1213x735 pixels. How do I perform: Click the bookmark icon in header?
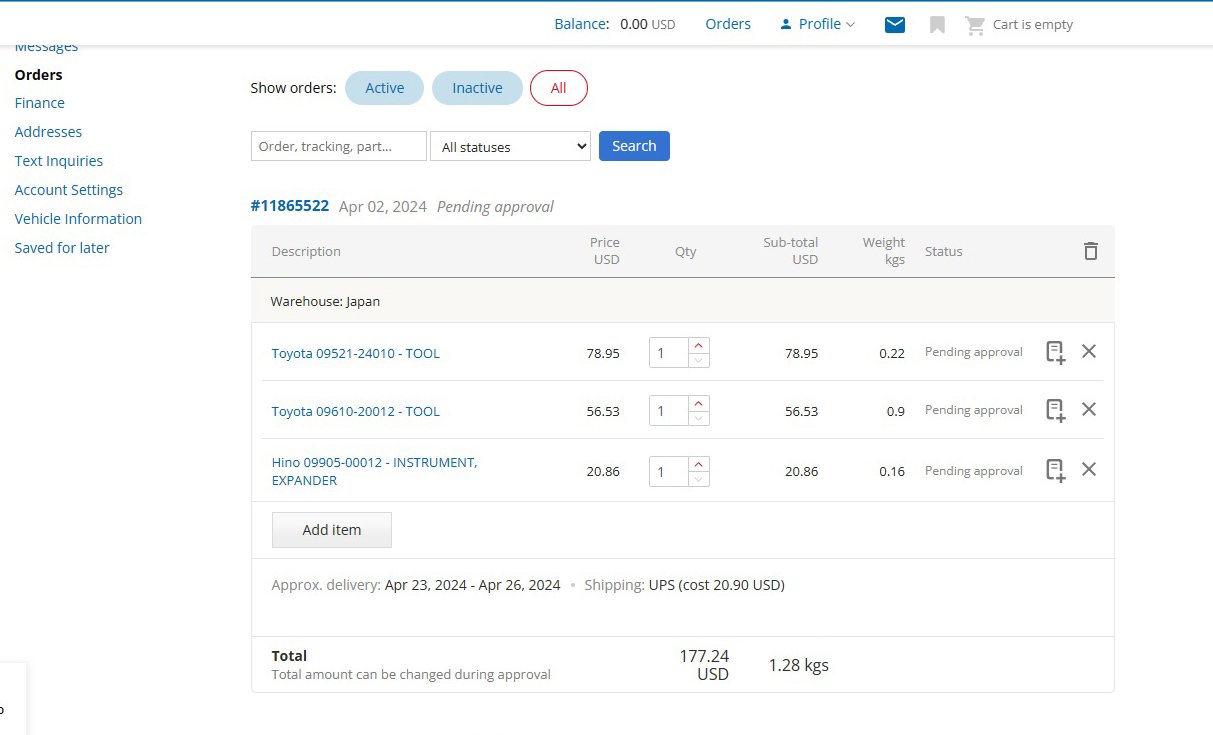point(937,25)
